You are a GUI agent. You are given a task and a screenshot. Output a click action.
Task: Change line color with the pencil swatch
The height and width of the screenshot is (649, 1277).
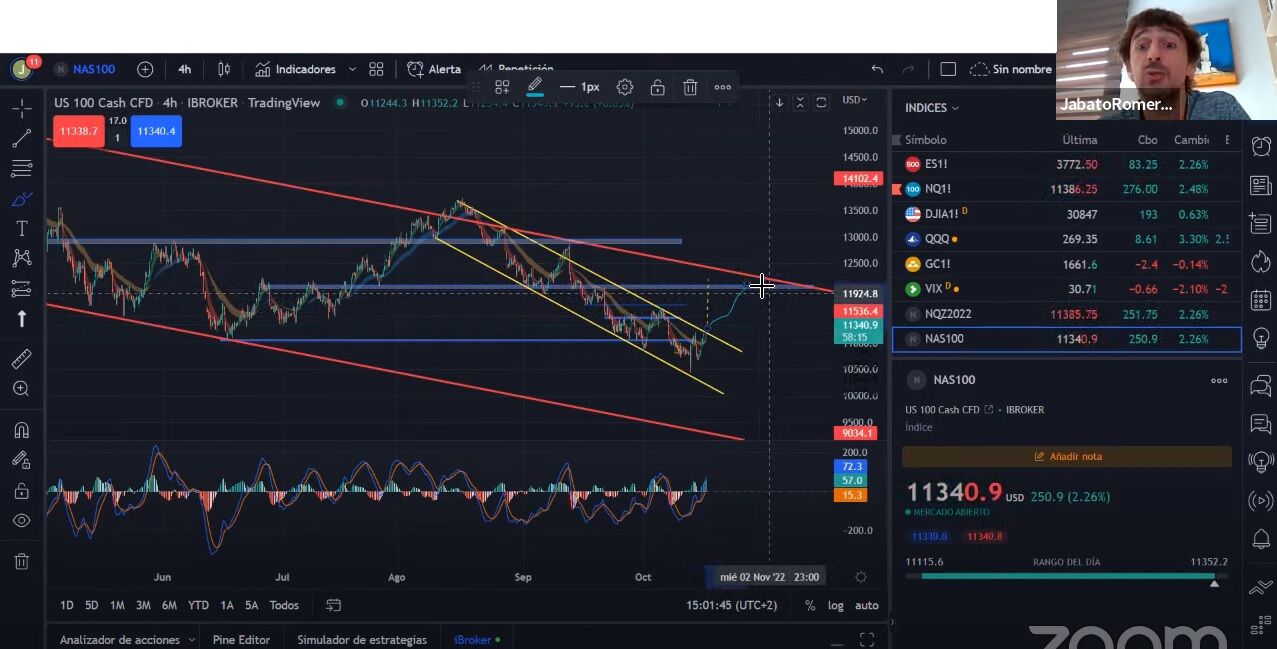pos(535,87)
